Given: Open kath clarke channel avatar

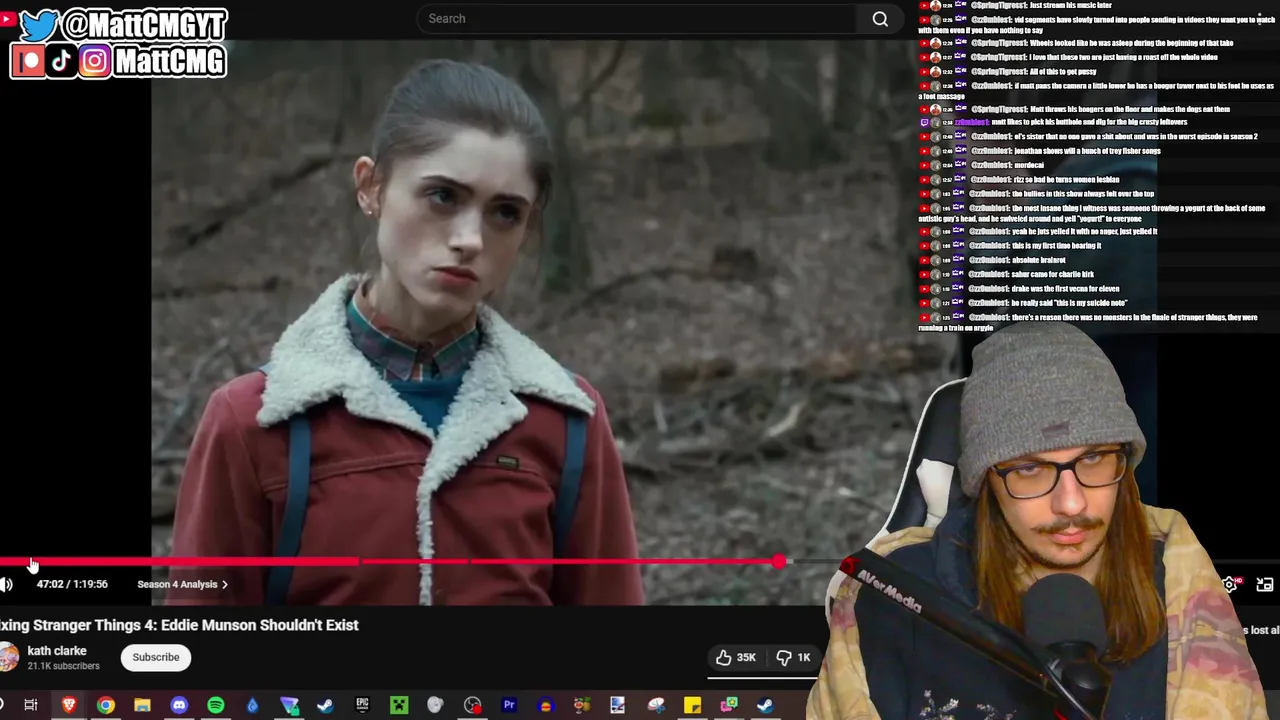Looking at the screenshot, I should [8, 657].
